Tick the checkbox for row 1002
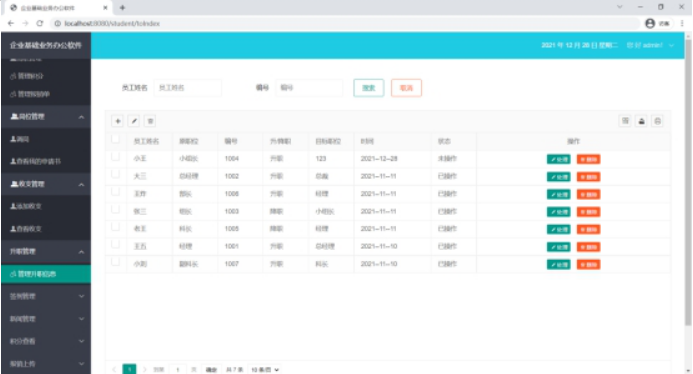Screen dimensions: 693x374 pyautogui.click(x=115, y=174)
